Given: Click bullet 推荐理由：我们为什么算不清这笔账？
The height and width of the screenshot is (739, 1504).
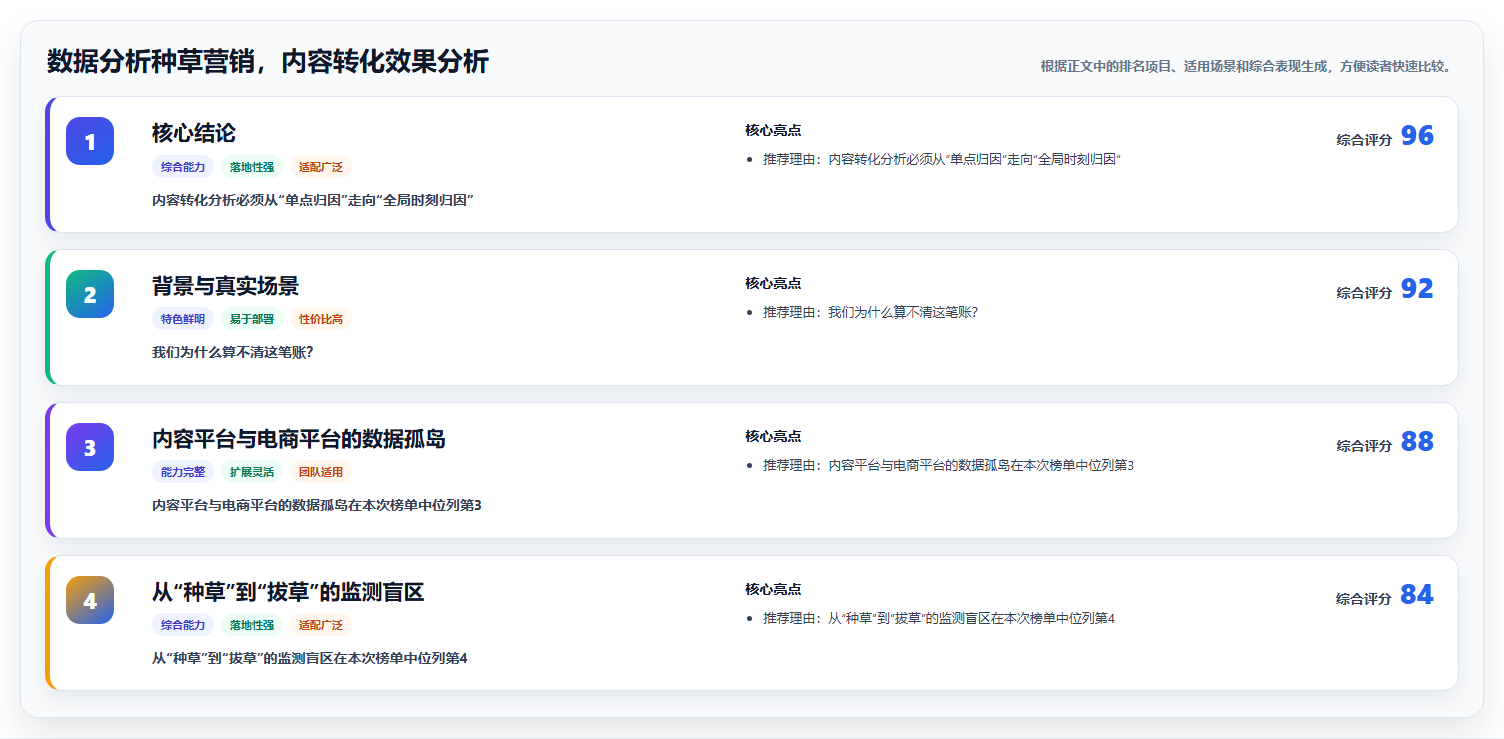Looking at the screenshot, I should 870,313.
